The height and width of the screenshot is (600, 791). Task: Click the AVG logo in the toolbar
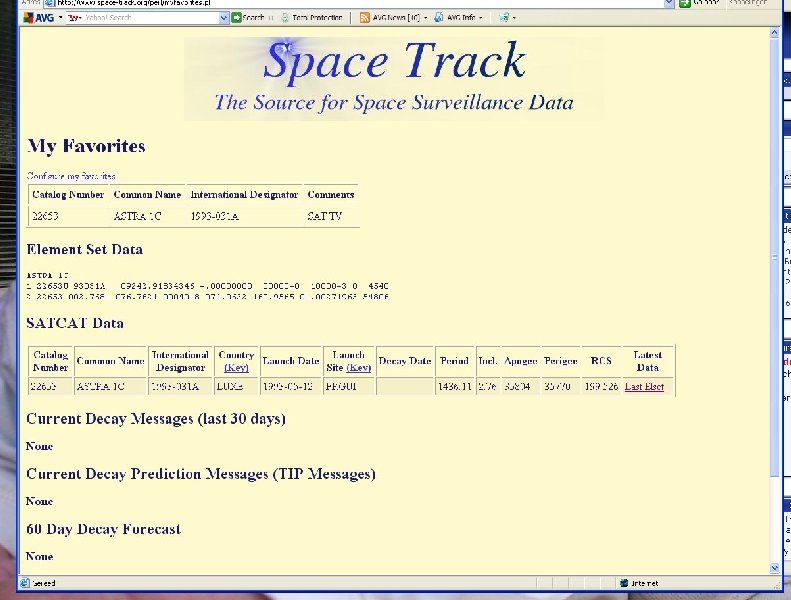38,18
